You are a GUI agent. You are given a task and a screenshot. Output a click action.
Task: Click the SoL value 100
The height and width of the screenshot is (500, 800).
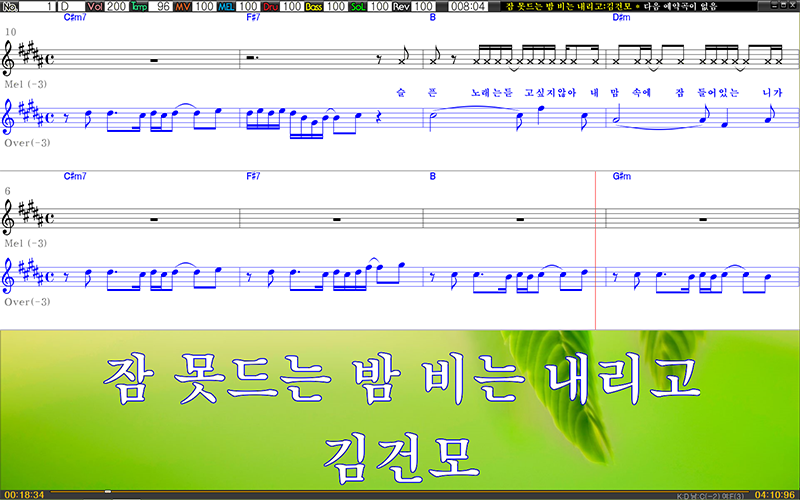click(x=379, y=6)
